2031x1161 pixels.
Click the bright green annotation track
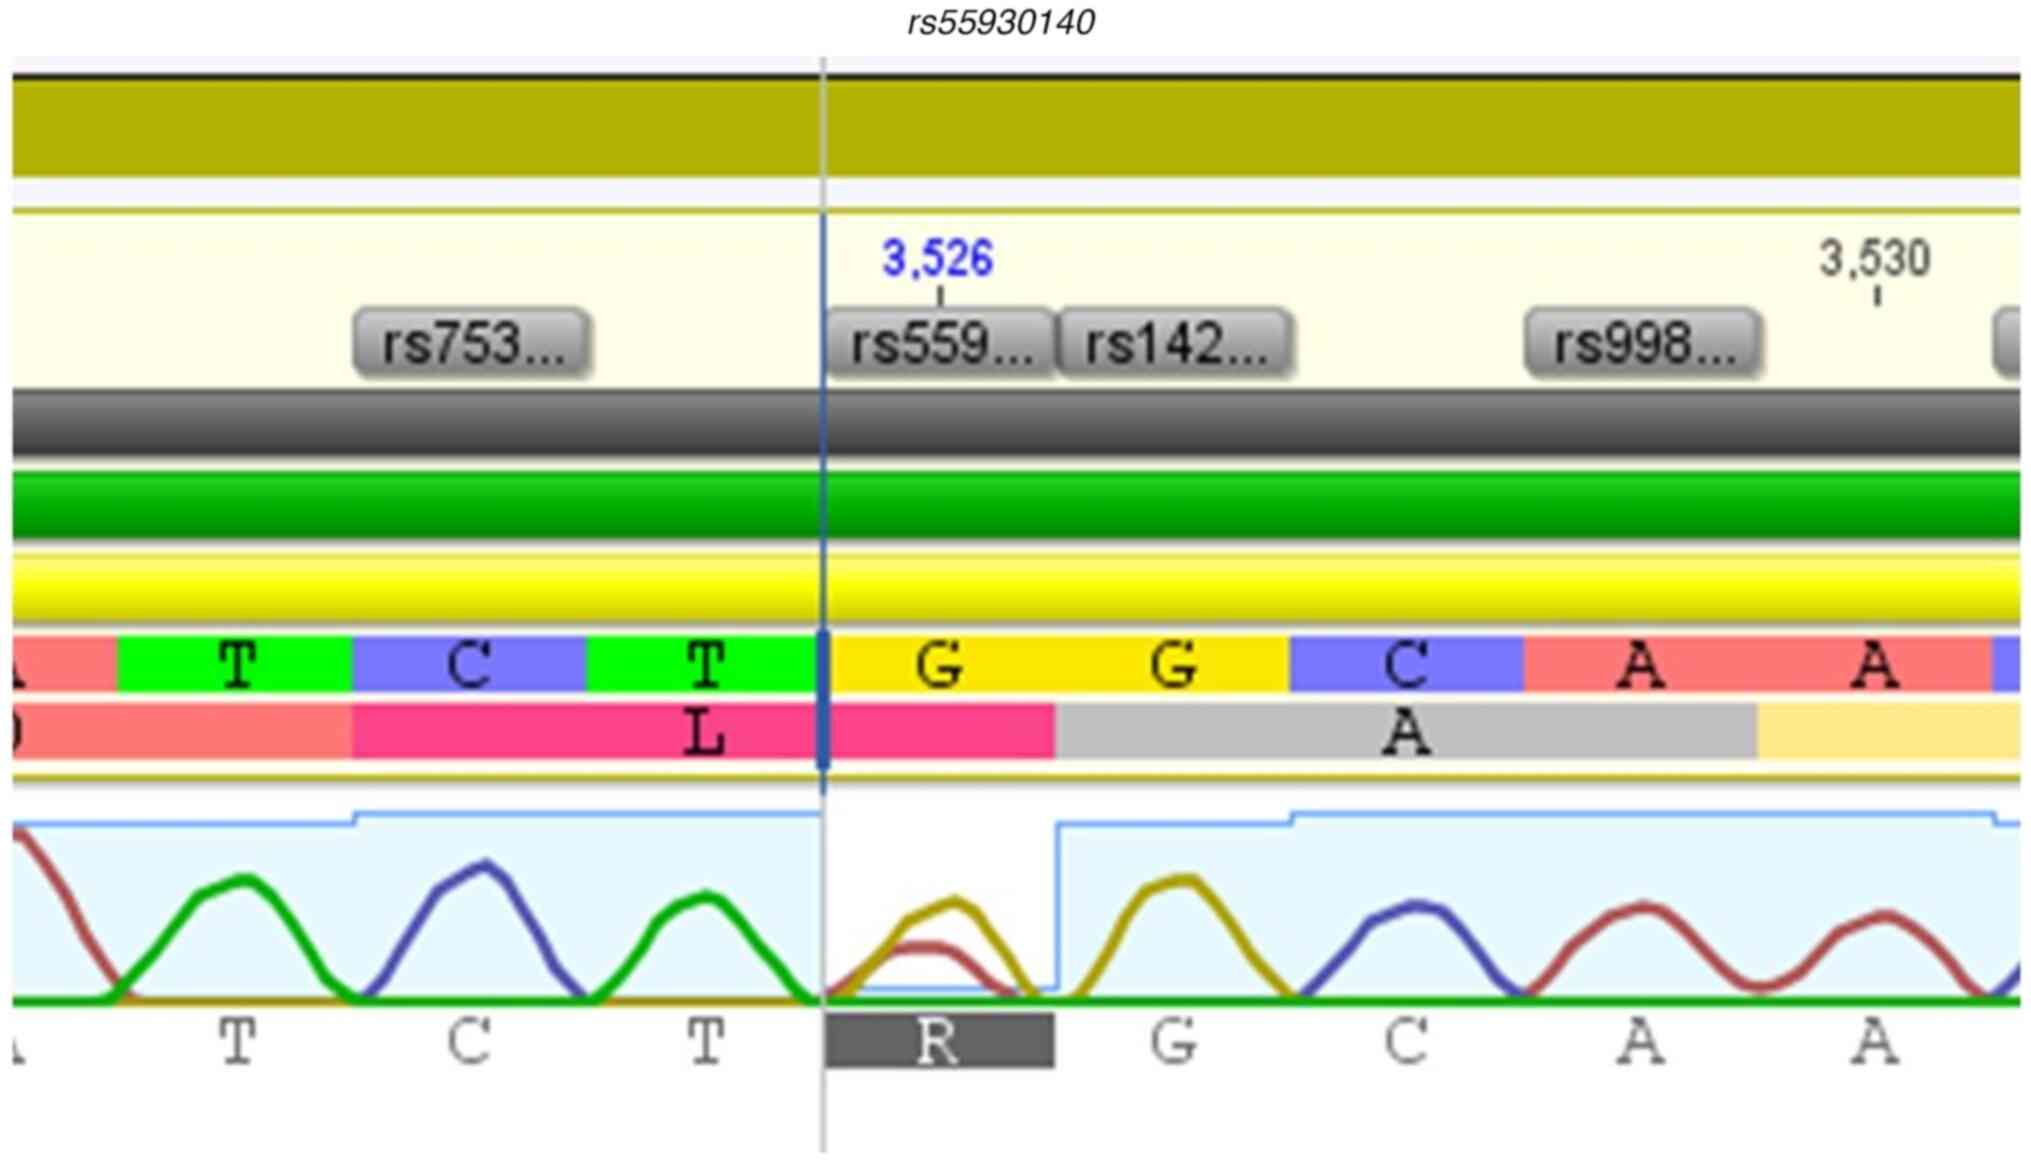(x=1016, y=505)
